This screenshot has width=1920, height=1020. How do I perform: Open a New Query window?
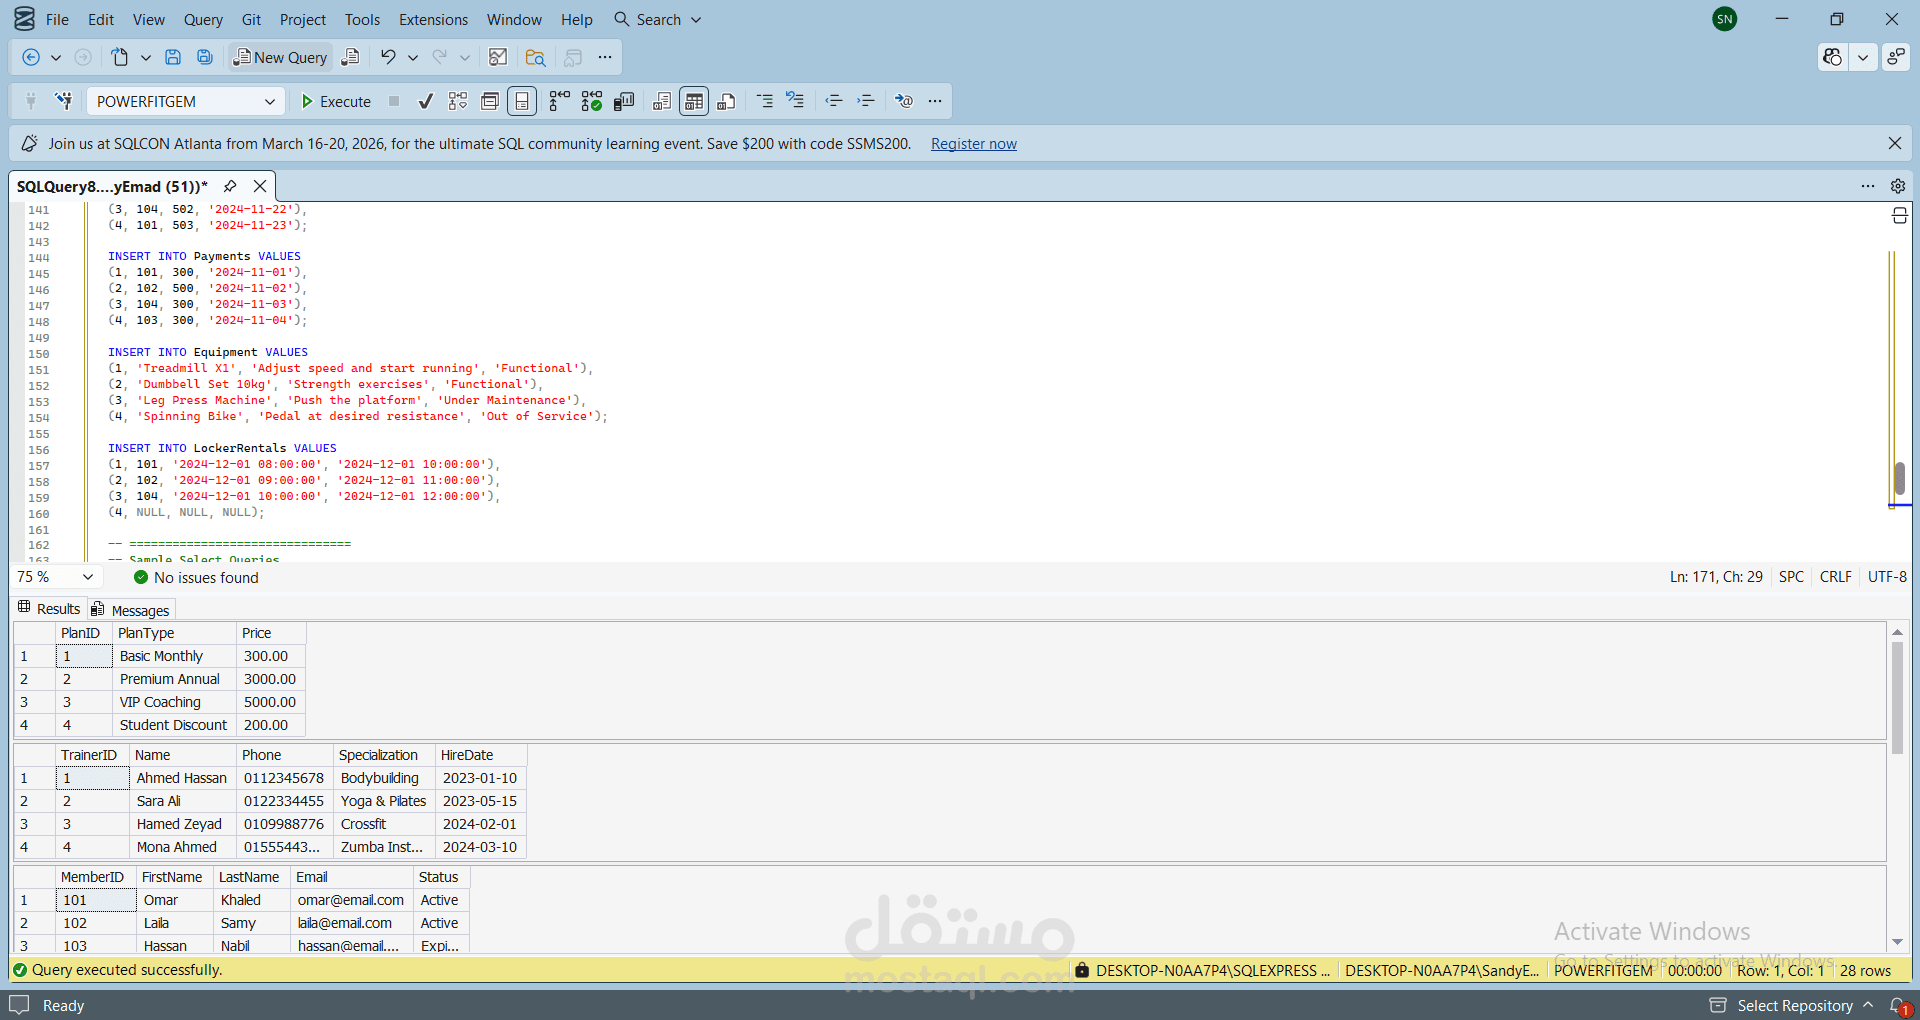(x=280, y=57)
